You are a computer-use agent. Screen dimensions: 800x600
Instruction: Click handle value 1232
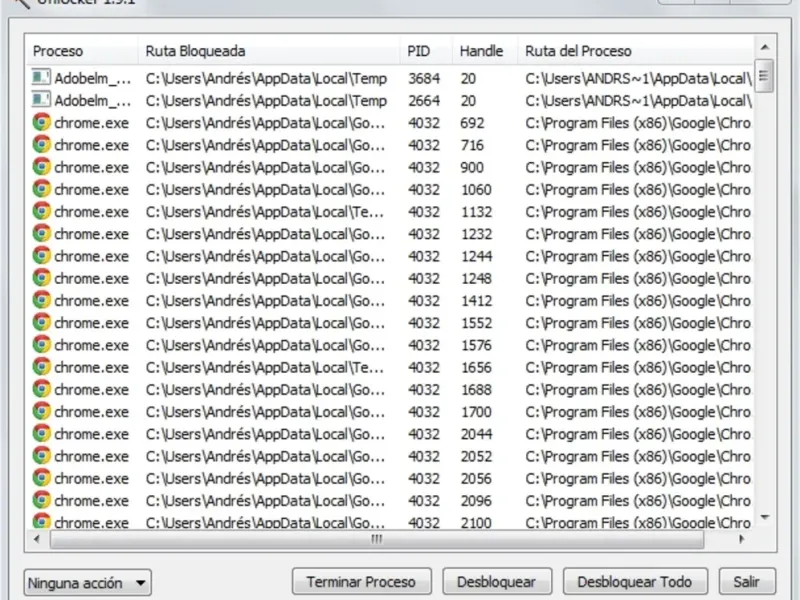pos(477,234)
